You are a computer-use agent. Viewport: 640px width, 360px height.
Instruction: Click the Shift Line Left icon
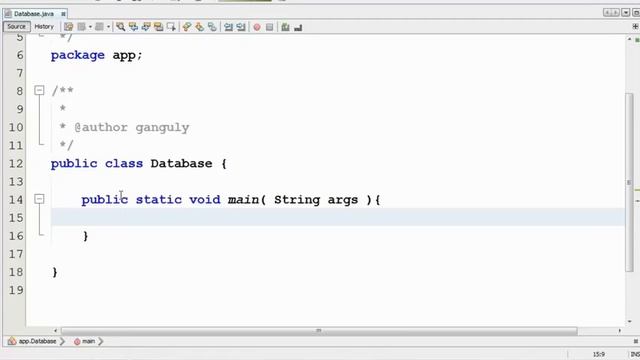pos(228,27)
